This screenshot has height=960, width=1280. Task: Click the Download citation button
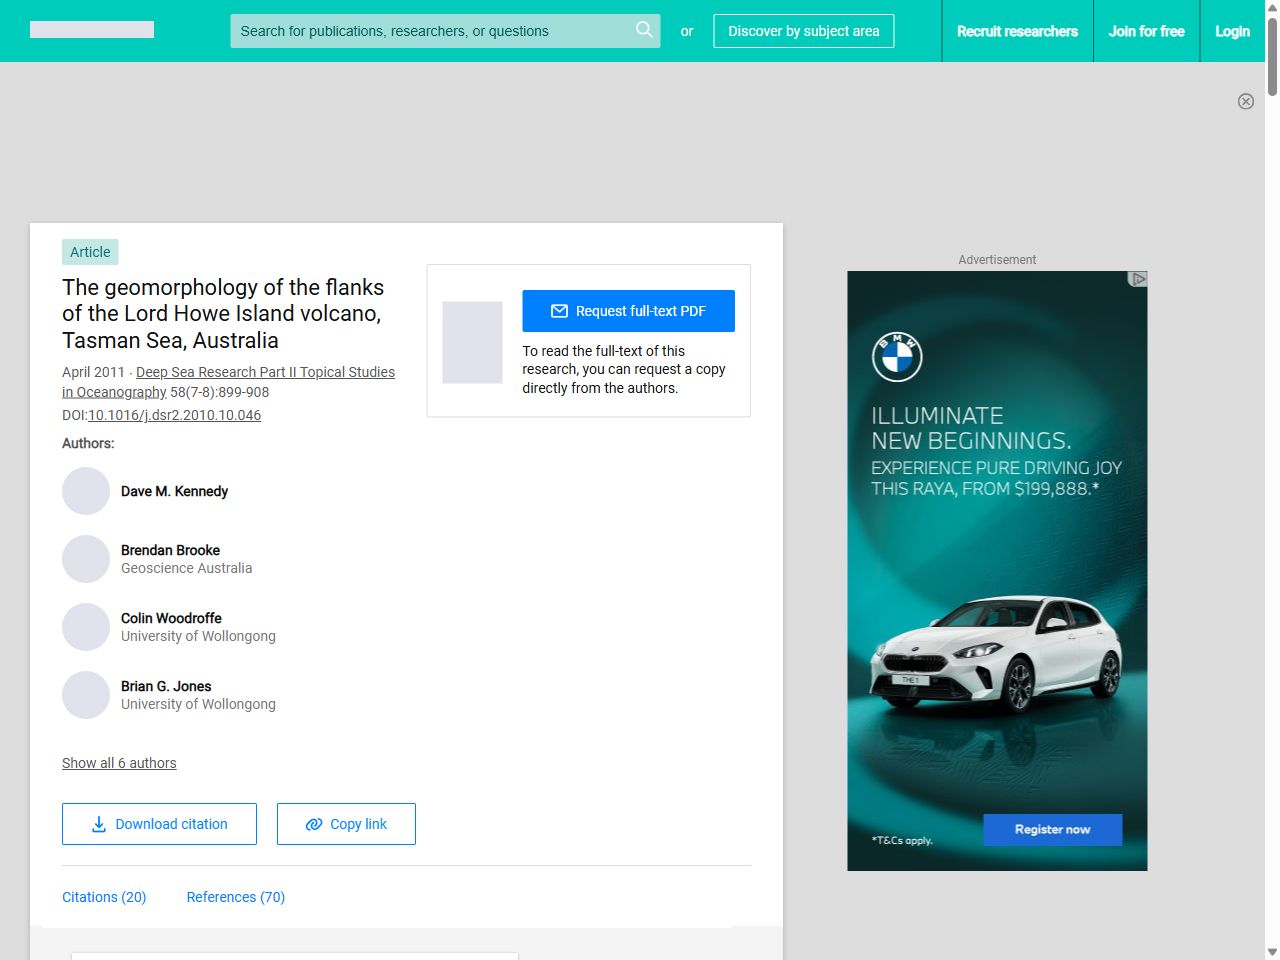[x=159, y=824]
